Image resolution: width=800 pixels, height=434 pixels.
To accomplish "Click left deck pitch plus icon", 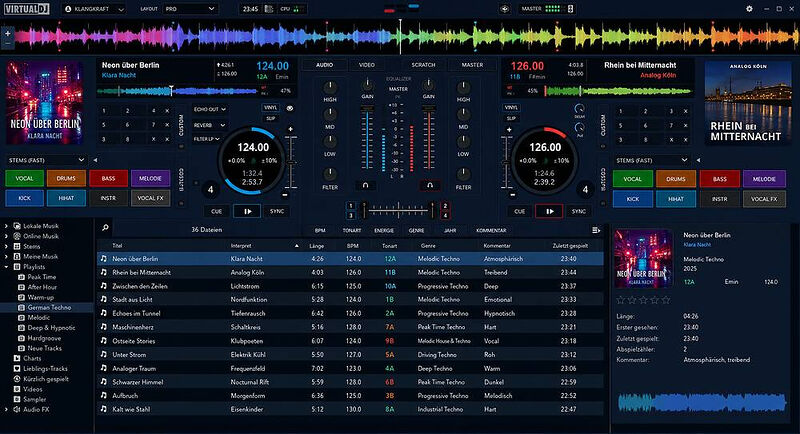I will 291,129.
